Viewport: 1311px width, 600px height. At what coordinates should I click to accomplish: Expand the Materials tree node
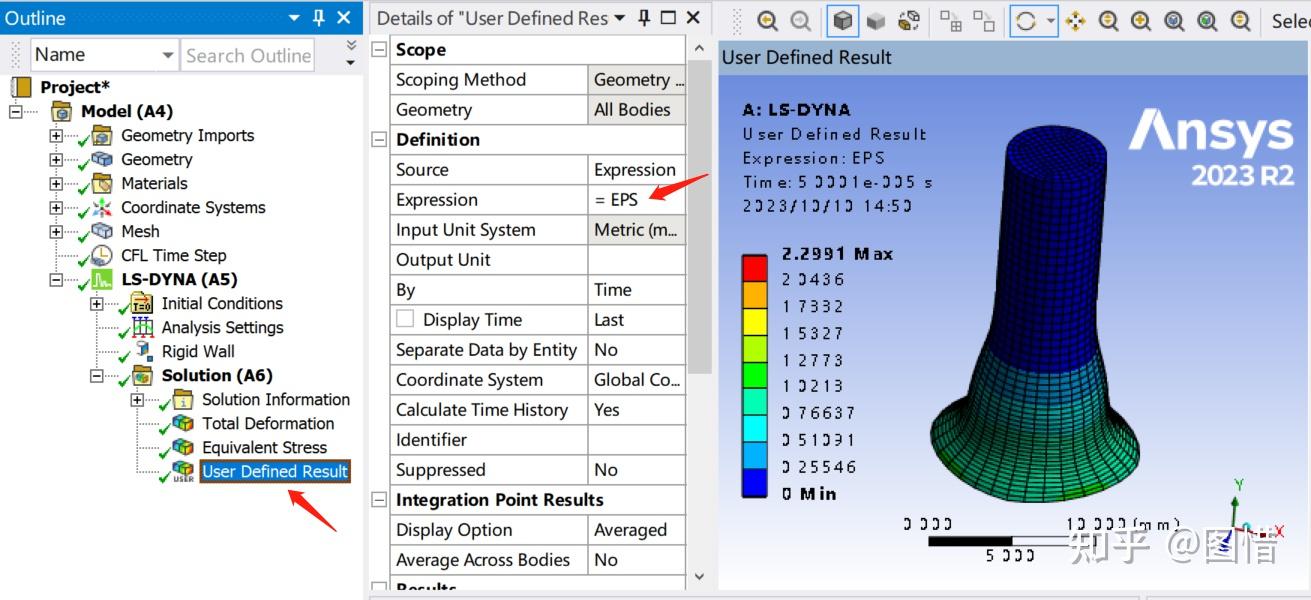[56, 183]
